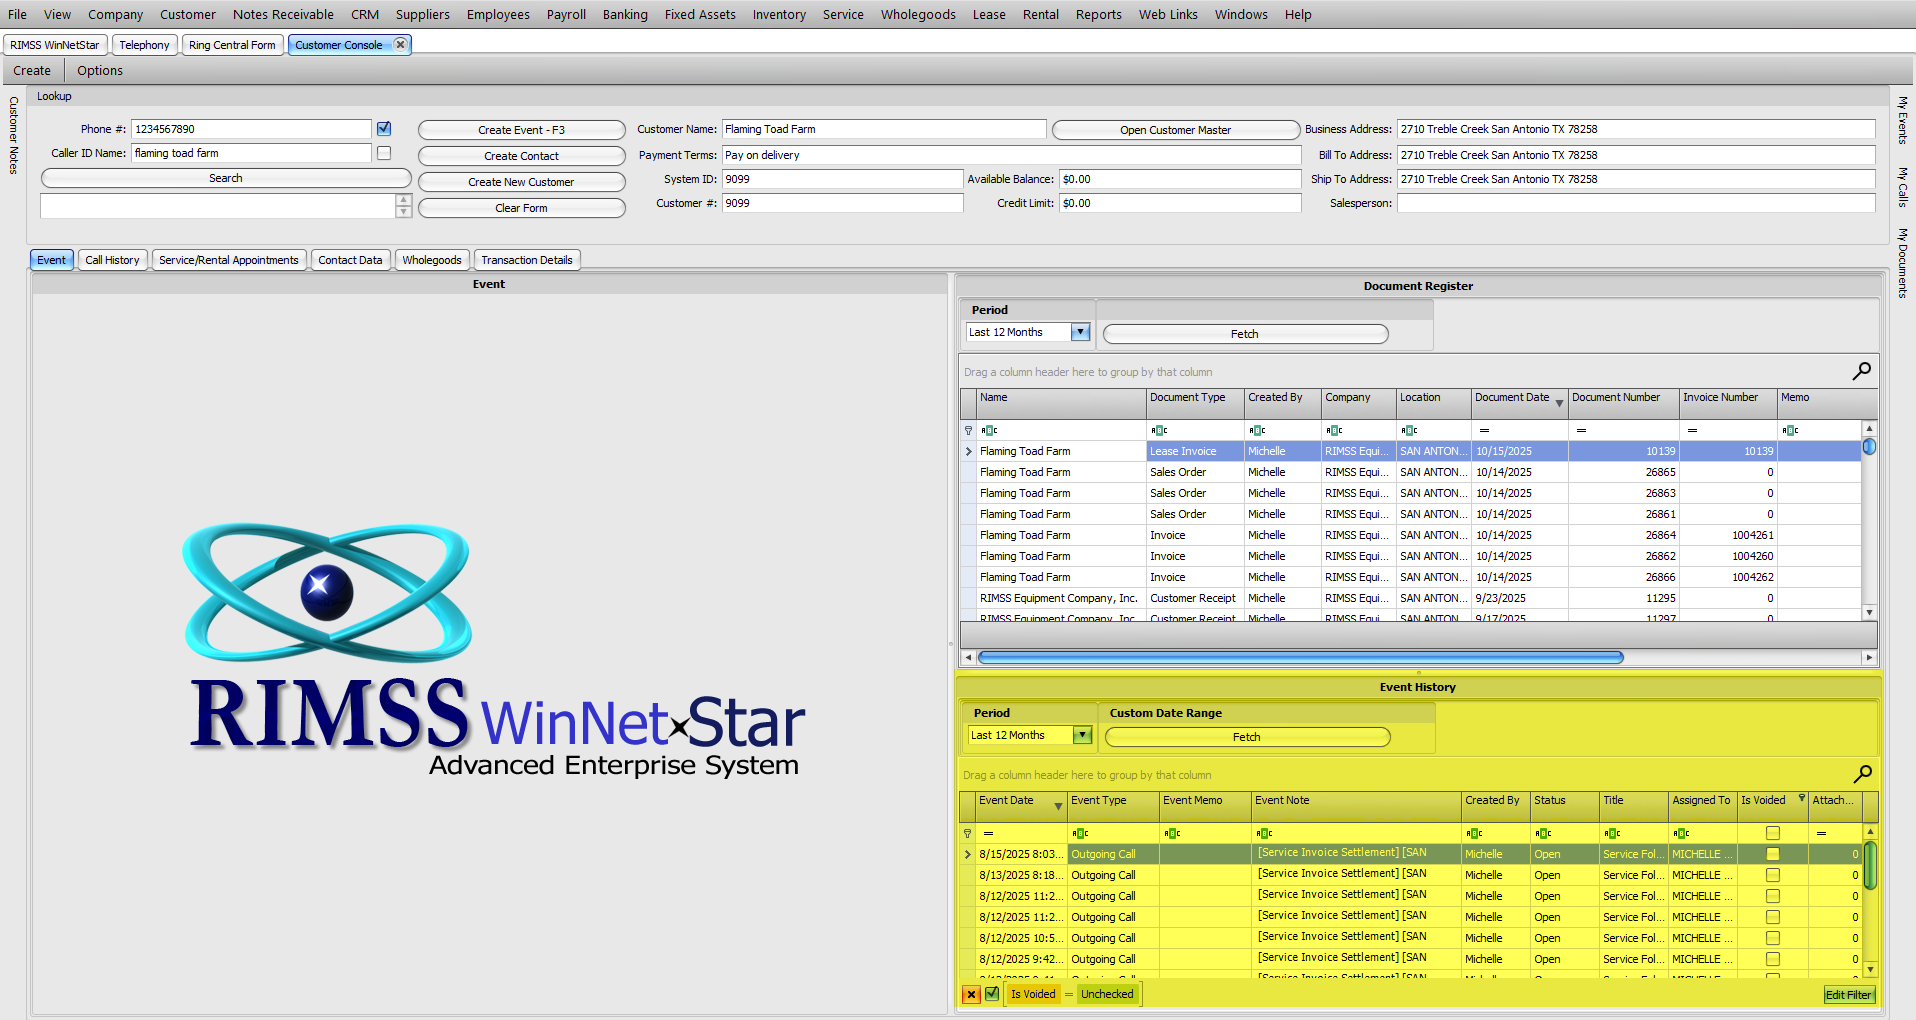The height and width of the screenshot is (1020, 1916).
Task: Click the Create Event - F3 button
Action: tap(521, 130)
